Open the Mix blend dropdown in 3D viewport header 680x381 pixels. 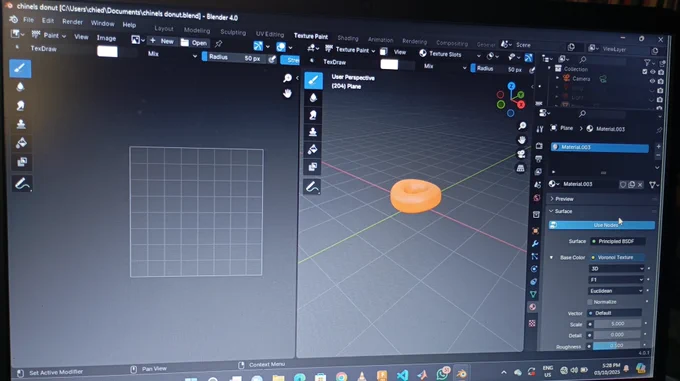click(x=445, y=67)
